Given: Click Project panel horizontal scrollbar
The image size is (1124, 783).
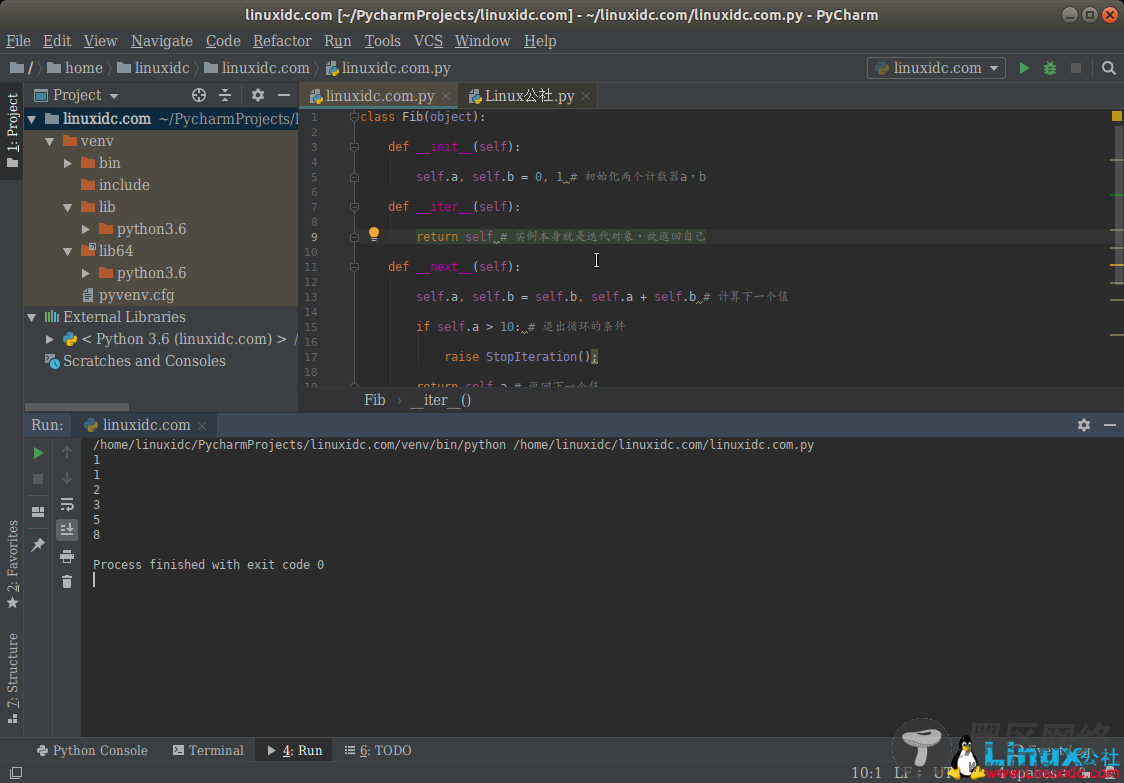Looking at the screenshot, I should pos(77,407).
